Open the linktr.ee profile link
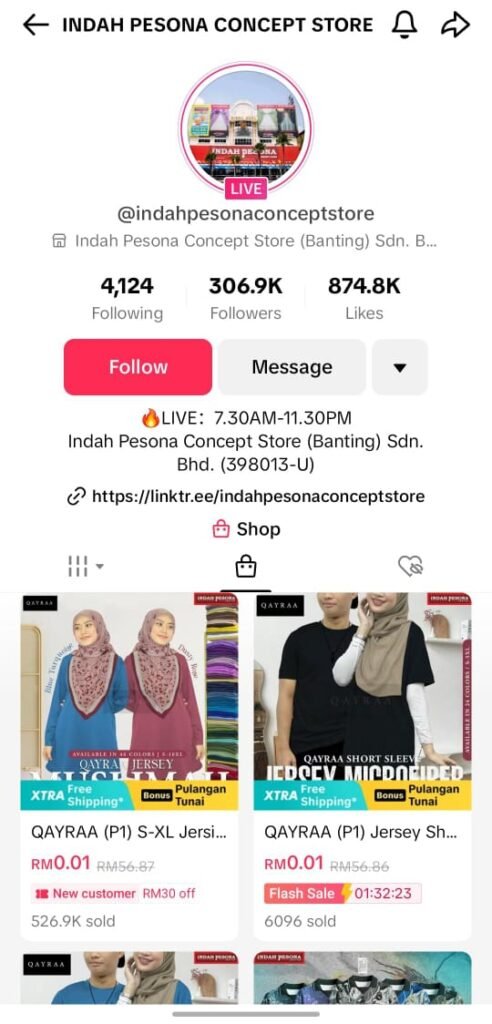Screen dimensions: 492x1024 coord(259,496)
